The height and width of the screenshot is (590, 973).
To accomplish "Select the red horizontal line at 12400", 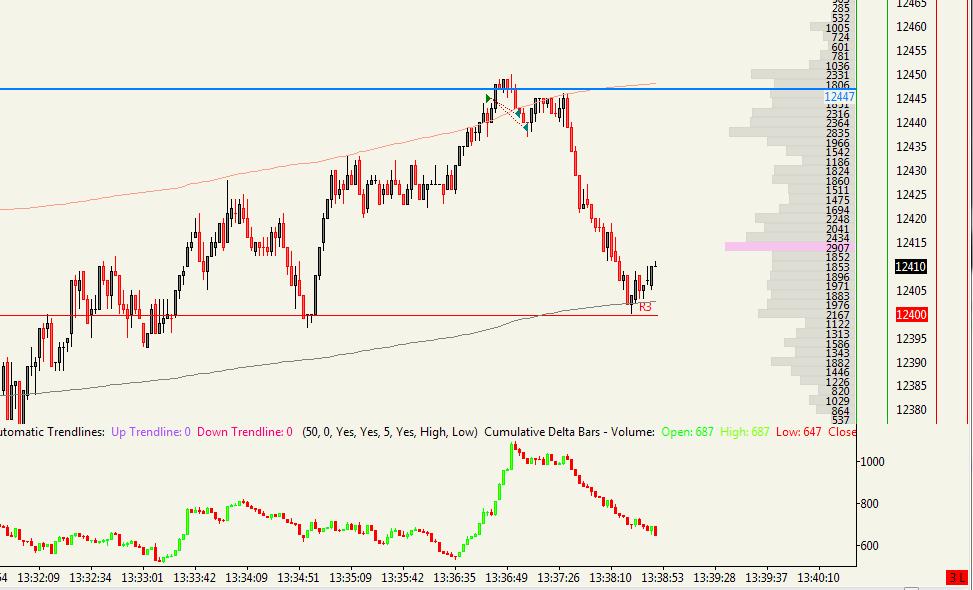I will [329, 316].
